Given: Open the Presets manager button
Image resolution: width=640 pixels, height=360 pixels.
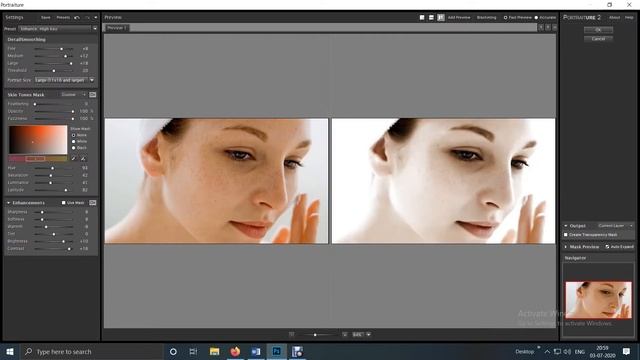Looking at the screenshot, I should click(x=63, y=18).
